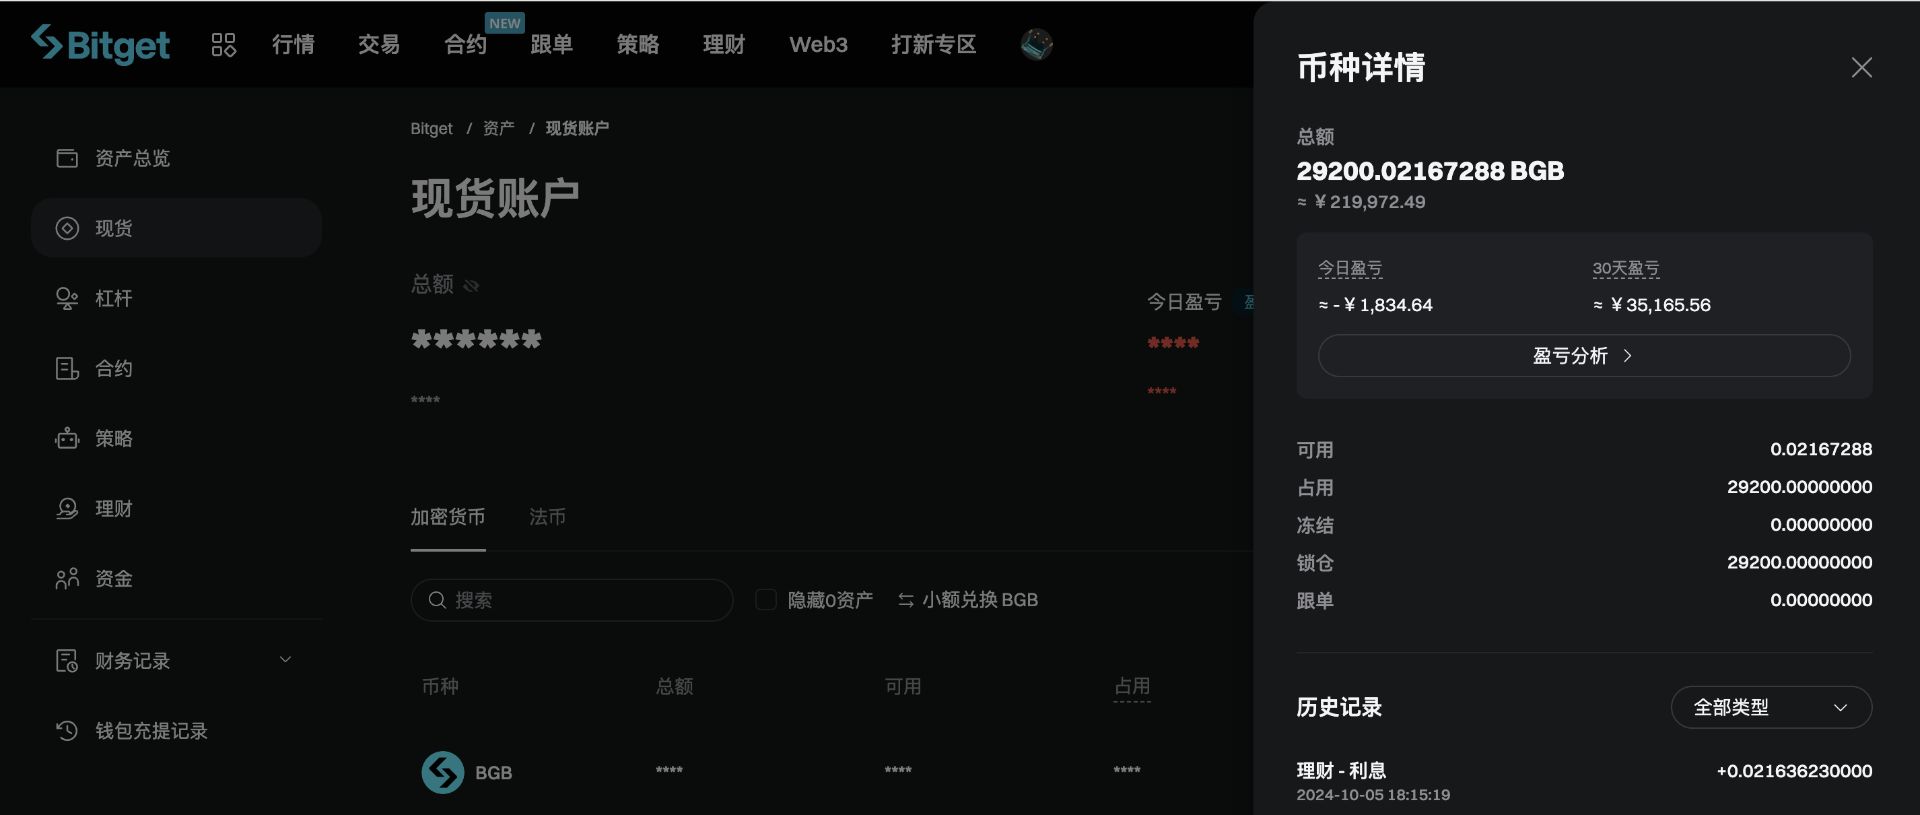Click arrow chevron on 盈亏分析 button
Viewport: 1920px width, 815px height.
1627,356
